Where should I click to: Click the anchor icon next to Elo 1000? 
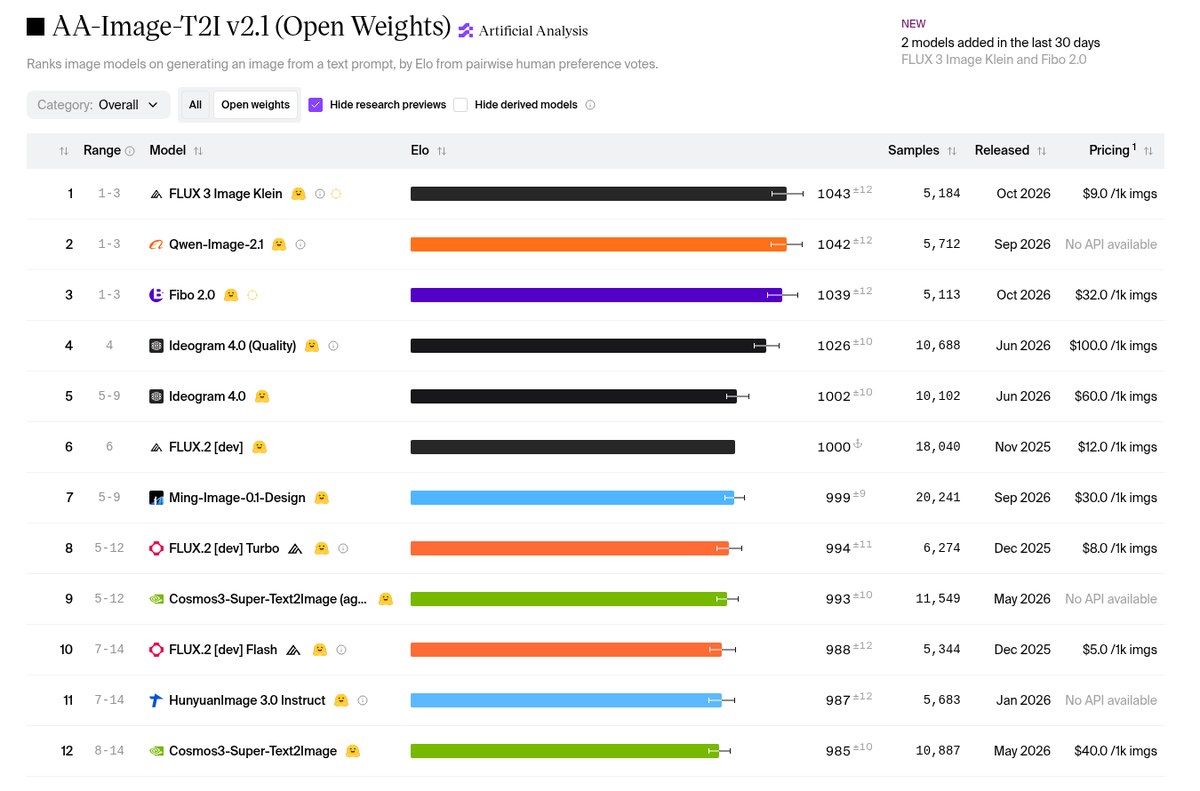[858, 444]
